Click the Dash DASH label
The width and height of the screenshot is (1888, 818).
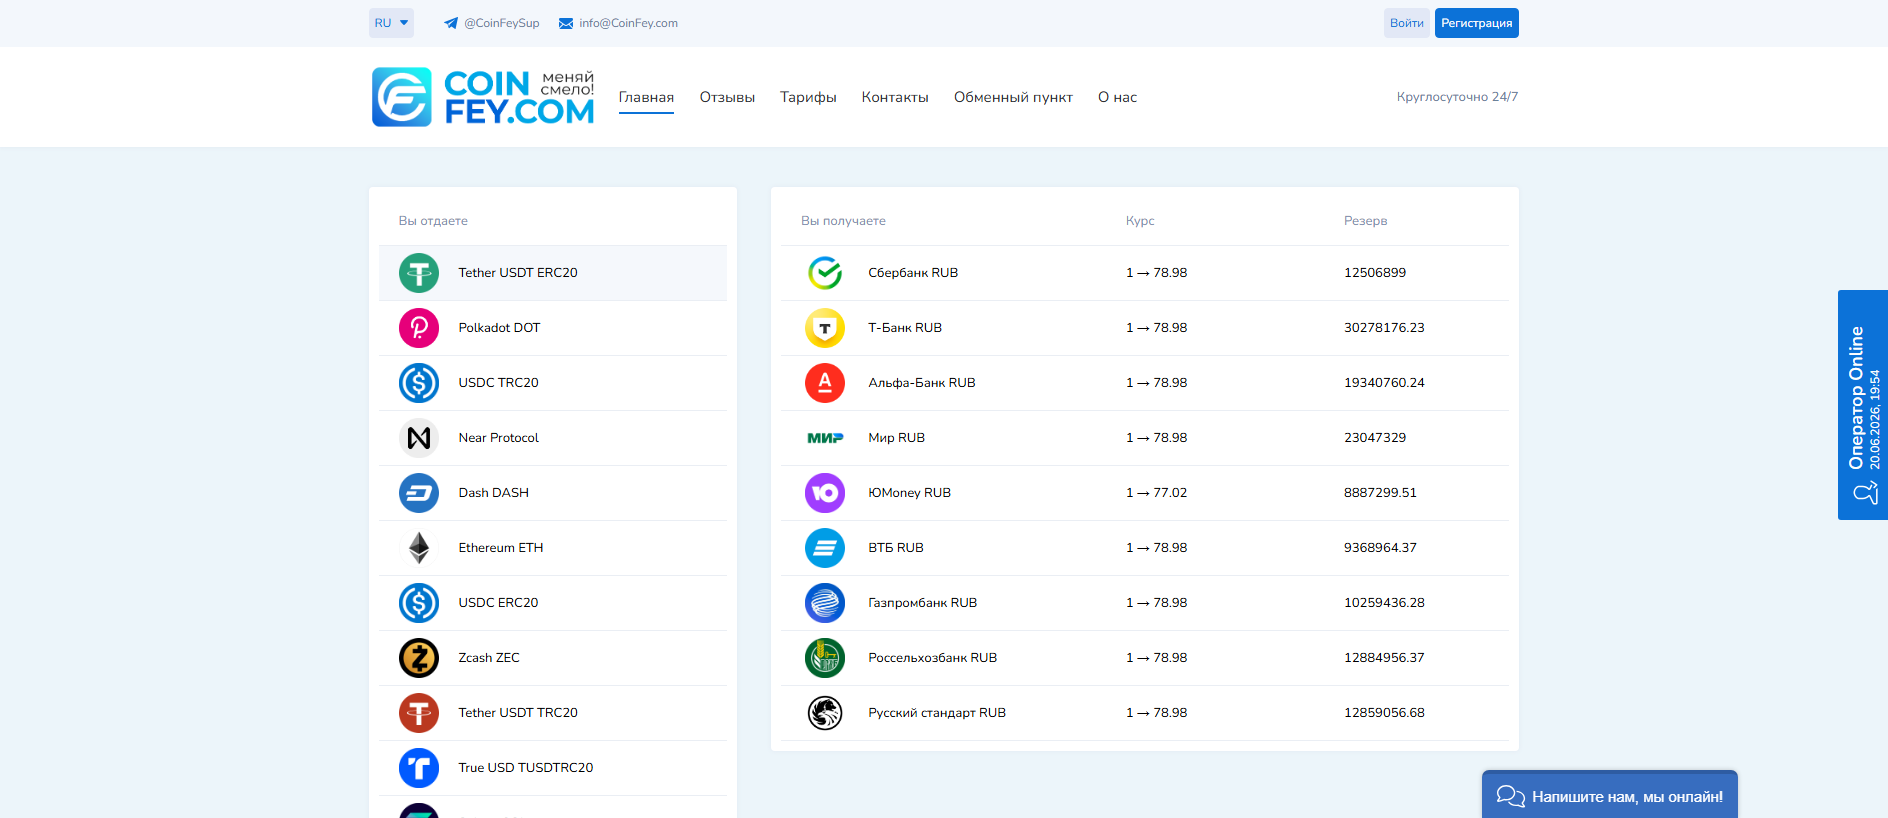[x=493, y=493]
